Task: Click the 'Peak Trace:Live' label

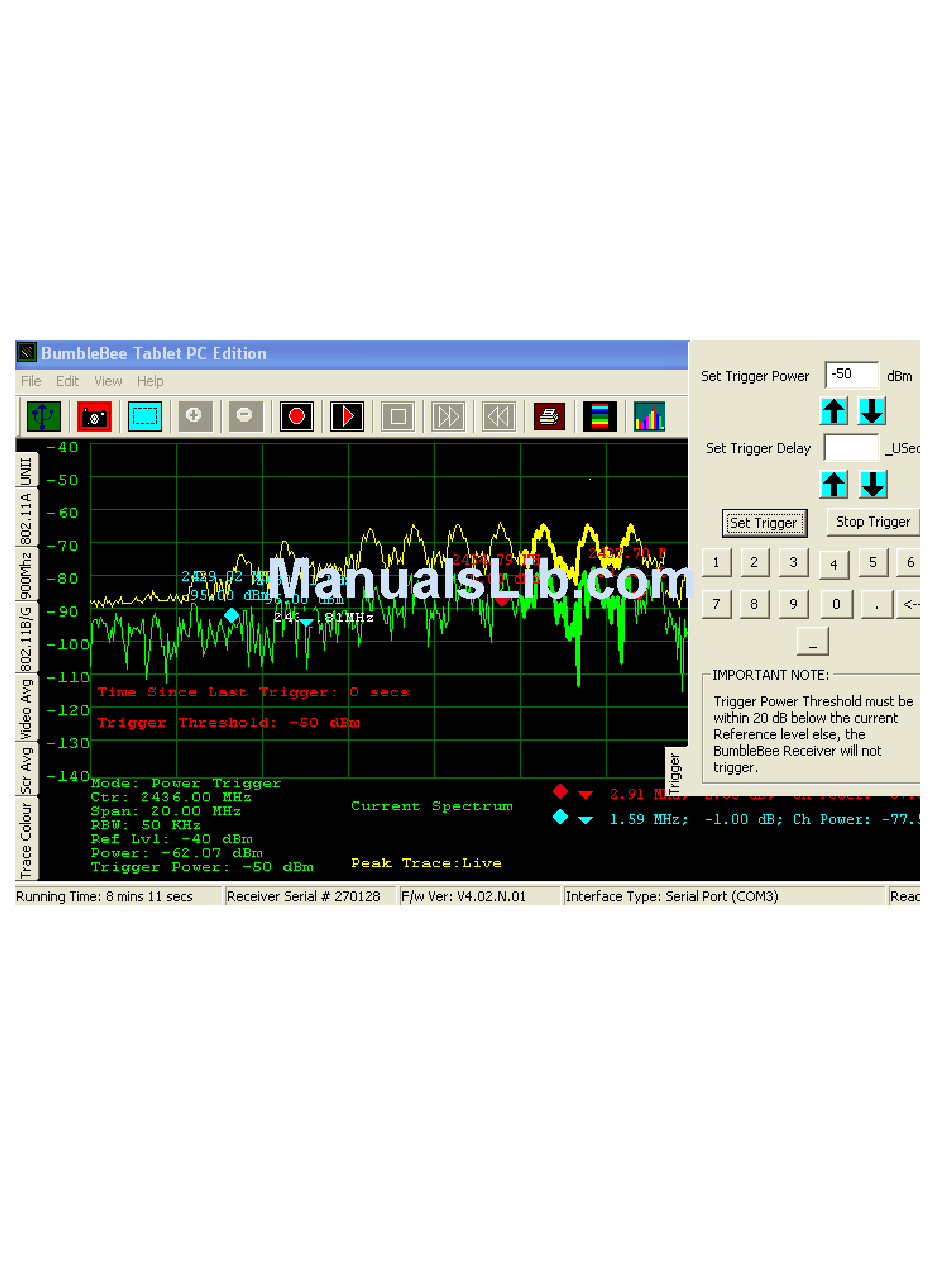Action: [x=427, y=863]
